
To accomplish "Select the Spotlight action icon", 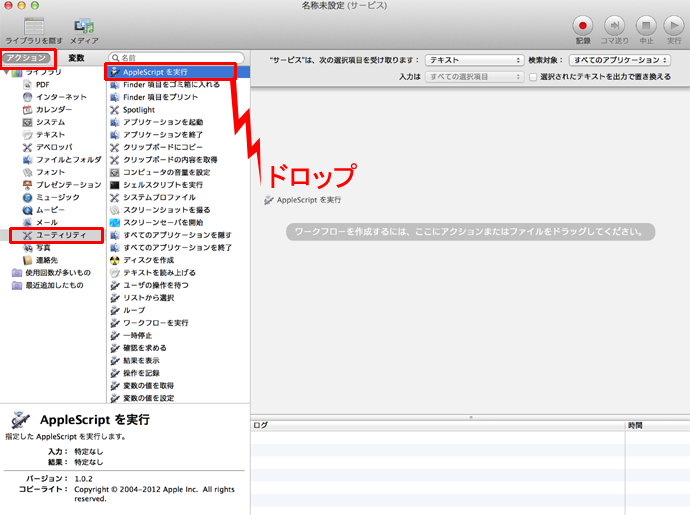I will [x=114, y=110].
